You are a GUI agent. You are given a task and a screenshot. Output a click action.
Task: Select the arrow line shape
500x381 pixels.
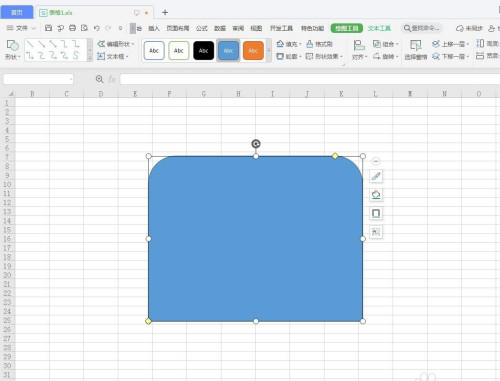pos(41,44)
